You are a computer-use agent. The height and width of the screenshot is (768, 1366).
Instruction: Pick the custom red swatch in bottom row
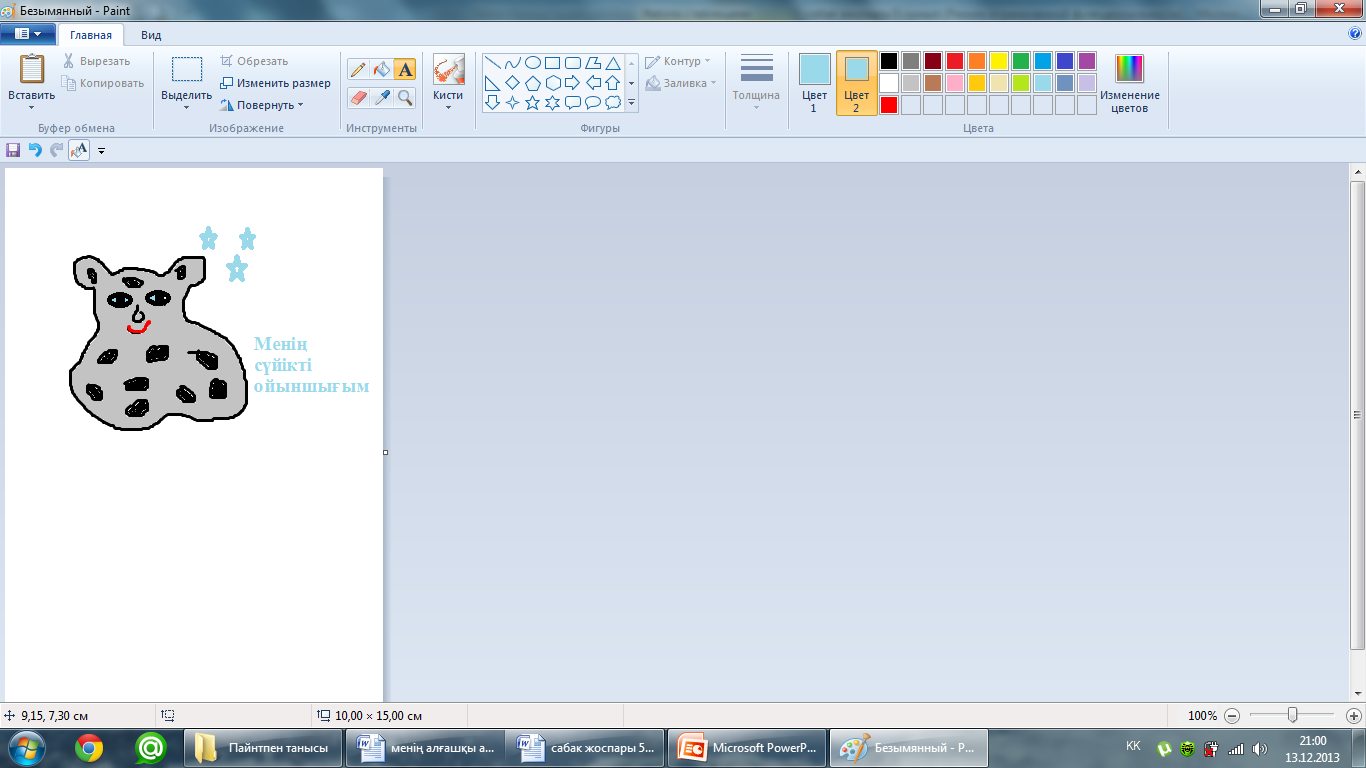coord(889,105)
